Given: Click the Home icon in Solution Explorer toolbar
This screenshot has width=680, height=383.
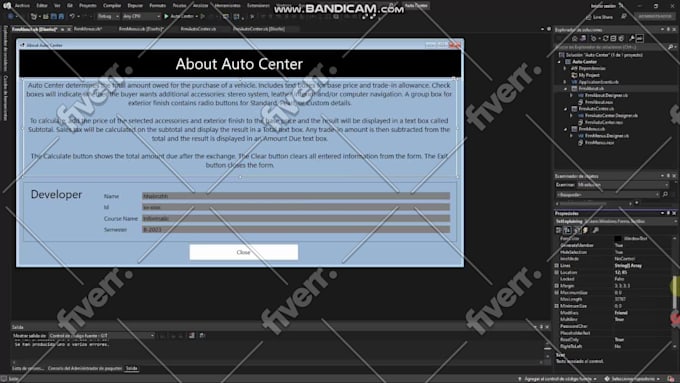Looking at the screenshot, I should coord(575,39).
